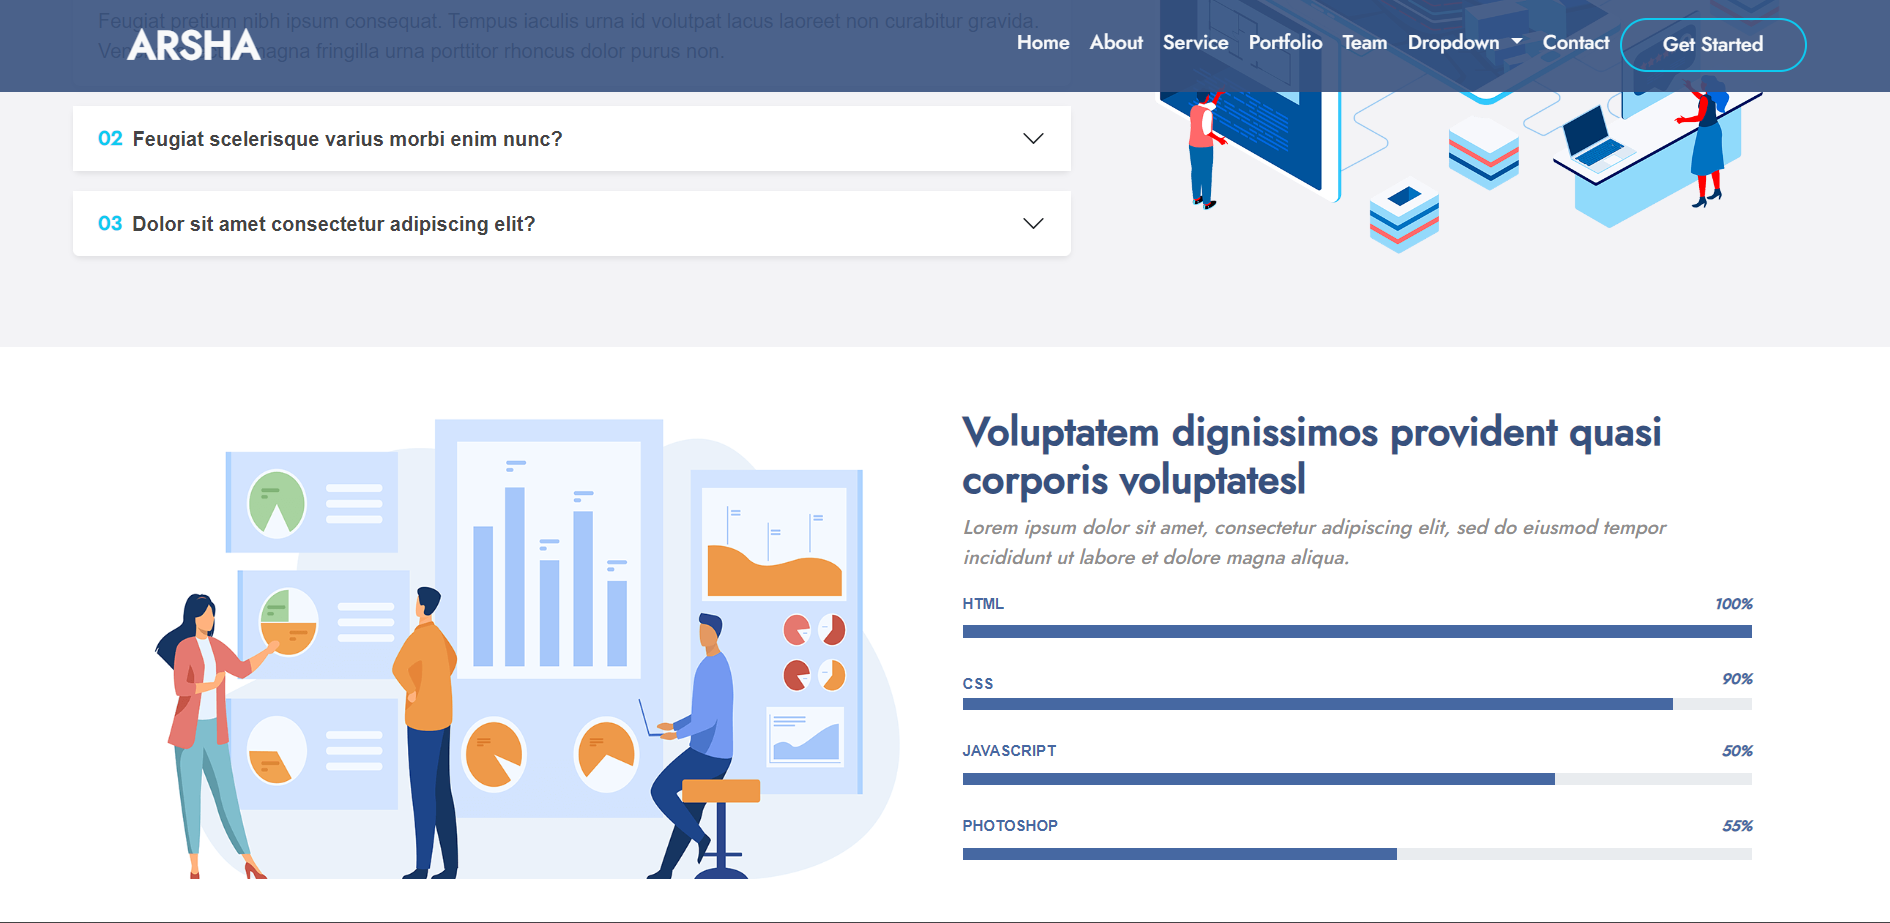Image resolution: width=1890 pixels, height=923 pixels.
Task: Click chevron on Feugiat scelerisque row
Action: (x=1033, y=138)
